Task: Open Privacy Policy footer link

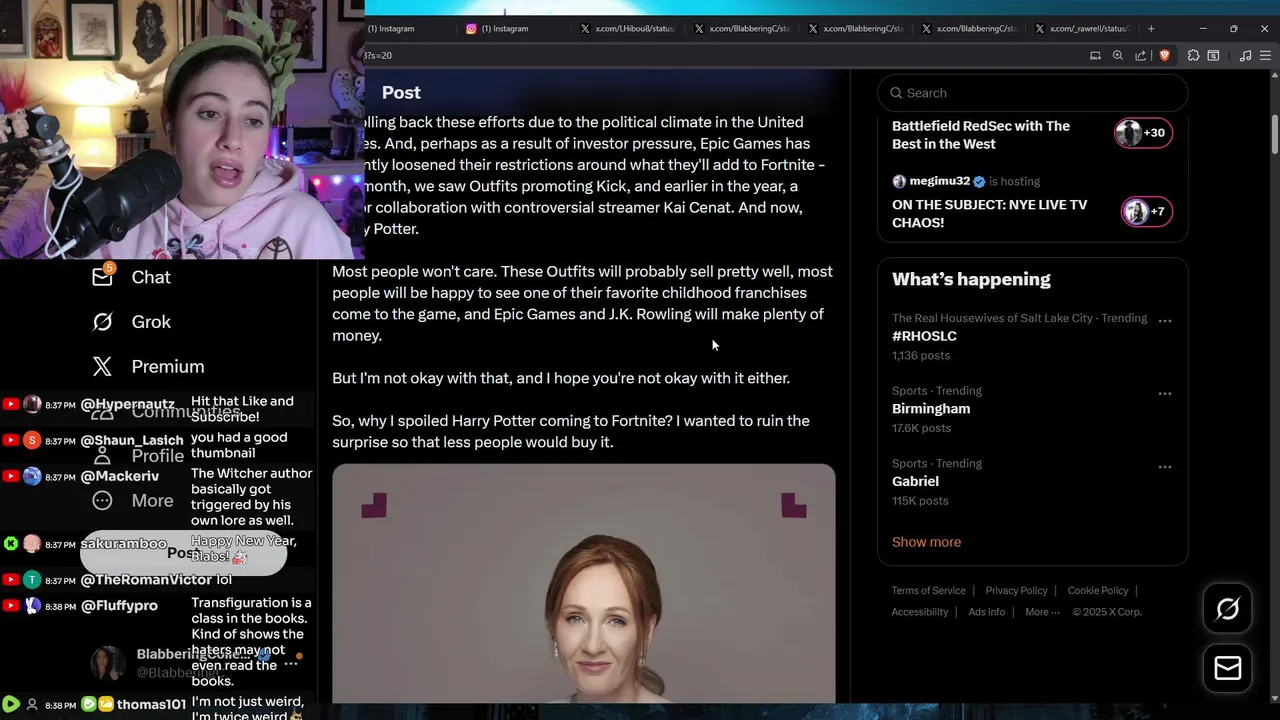Action: pos(1016,591)
